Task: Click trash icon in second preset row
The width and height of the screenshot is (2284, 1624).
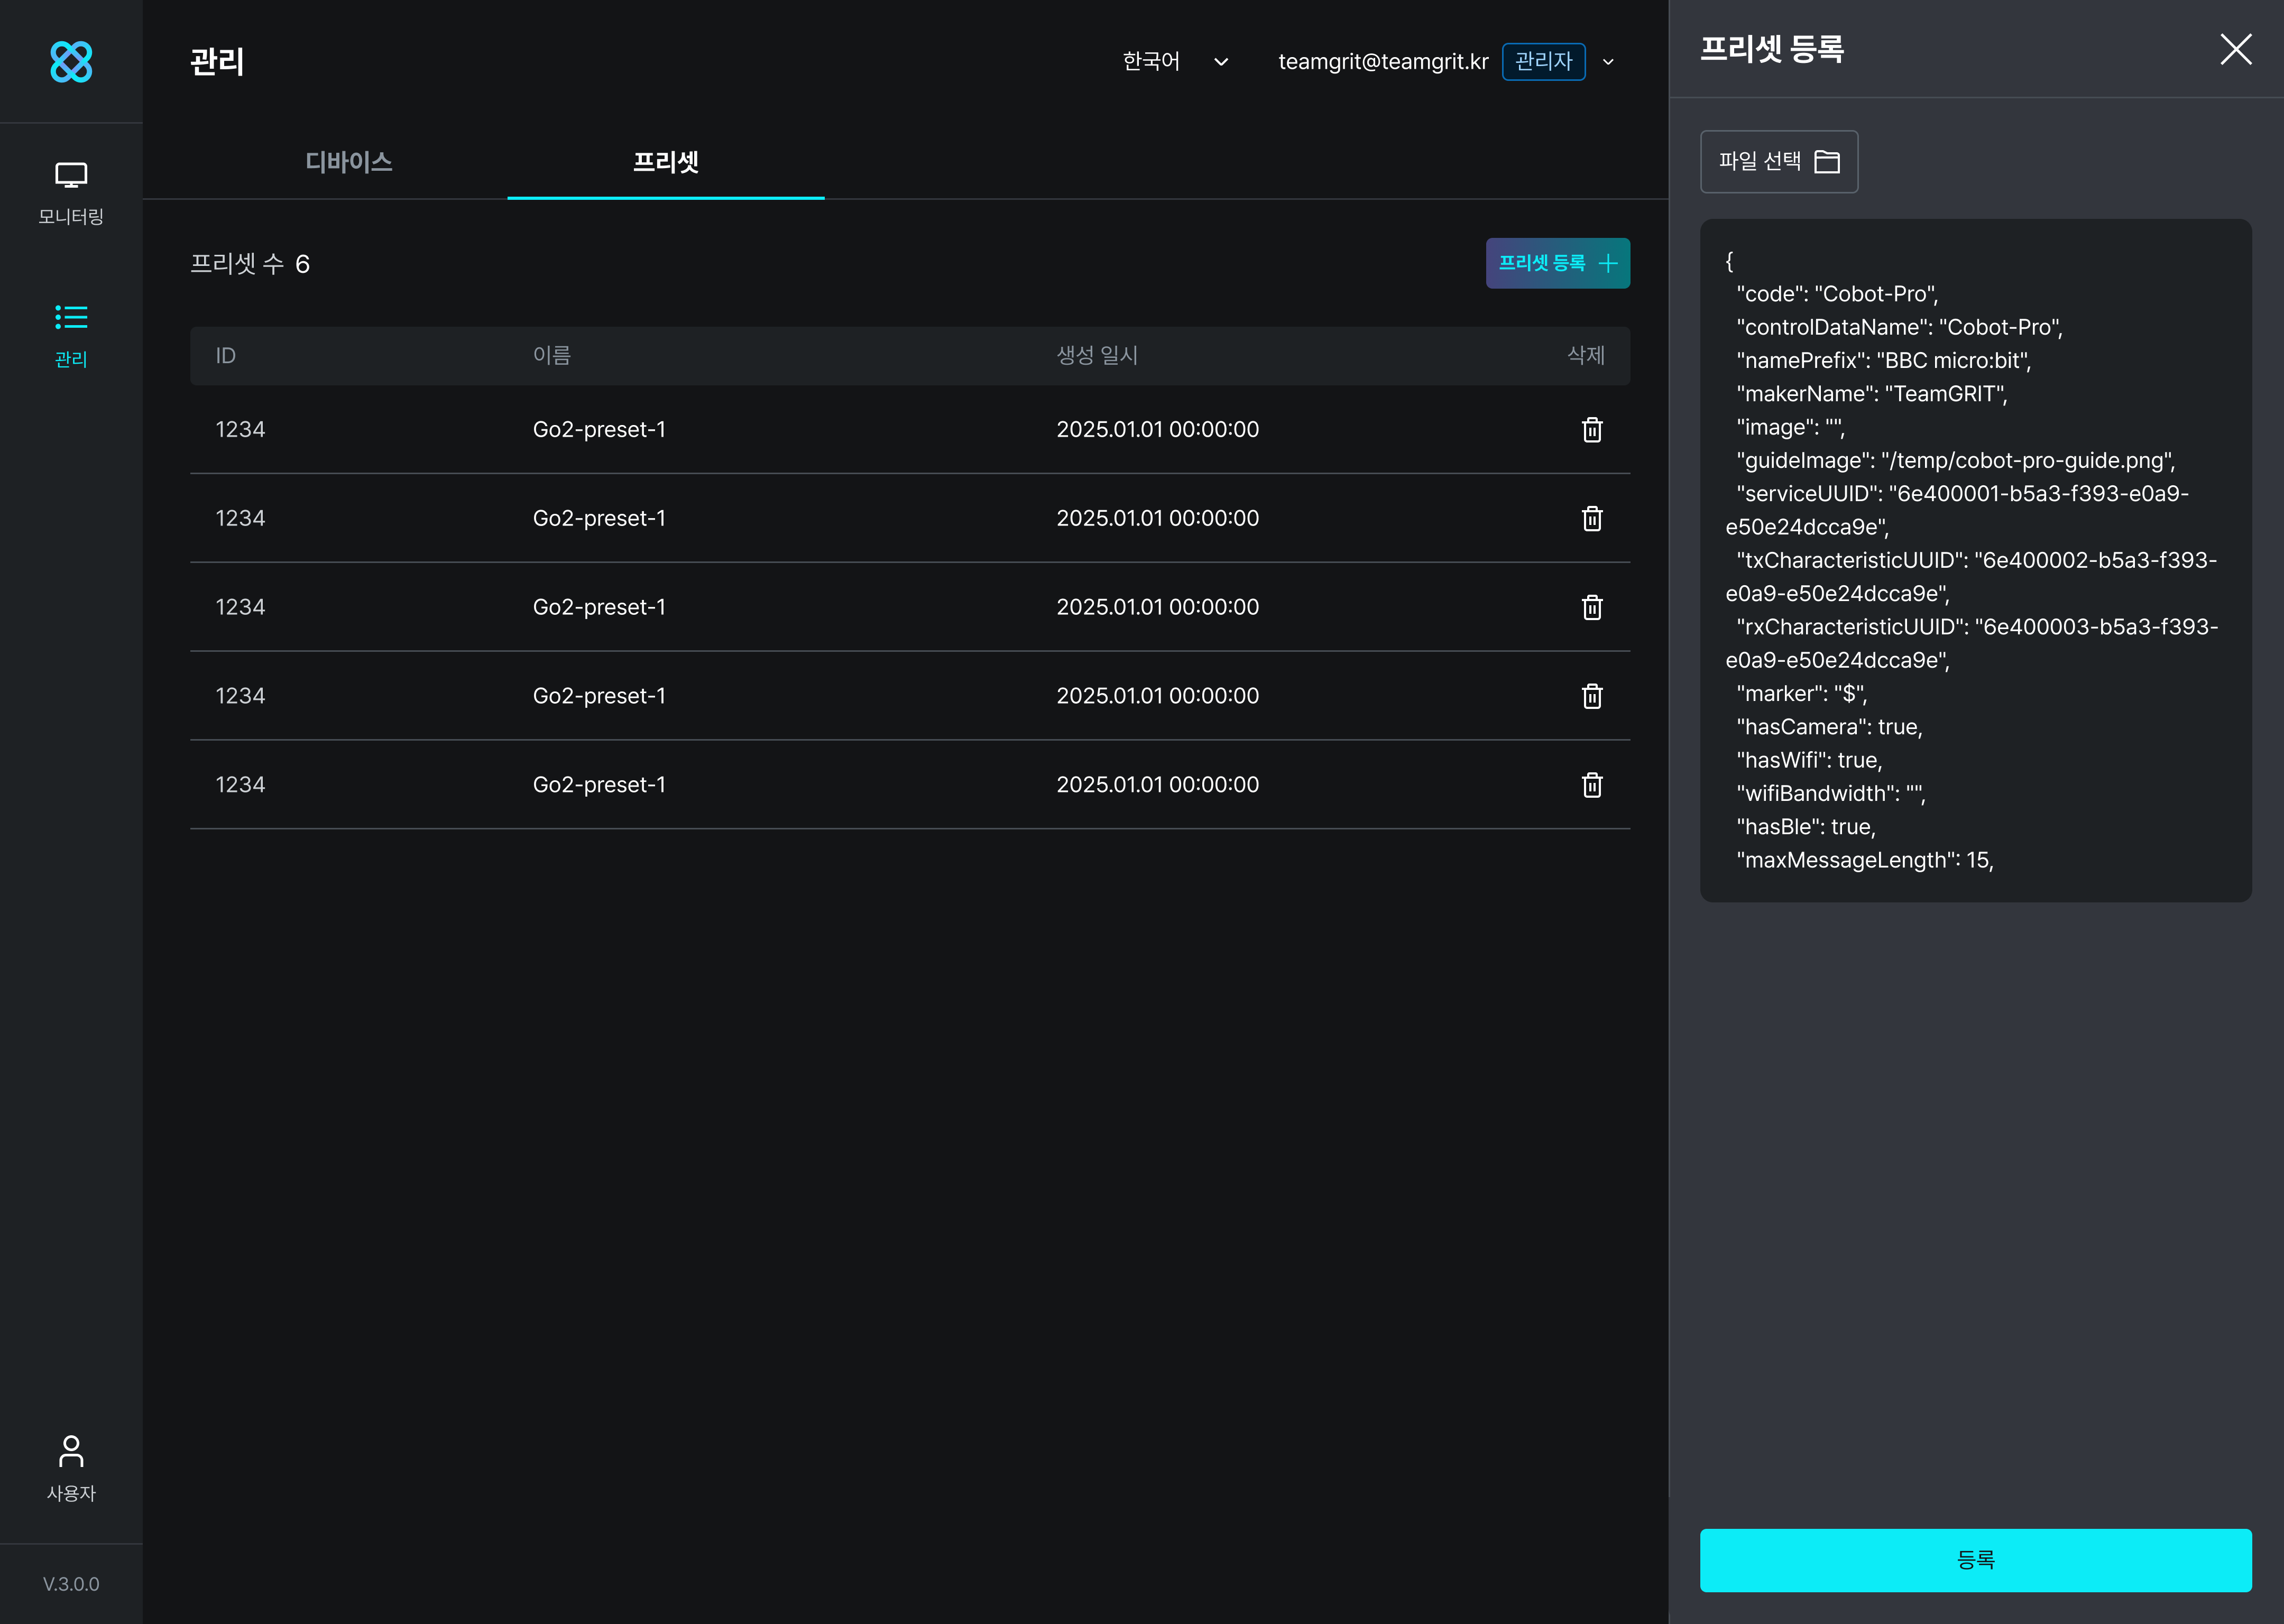Action: [x=1591, y=519]
